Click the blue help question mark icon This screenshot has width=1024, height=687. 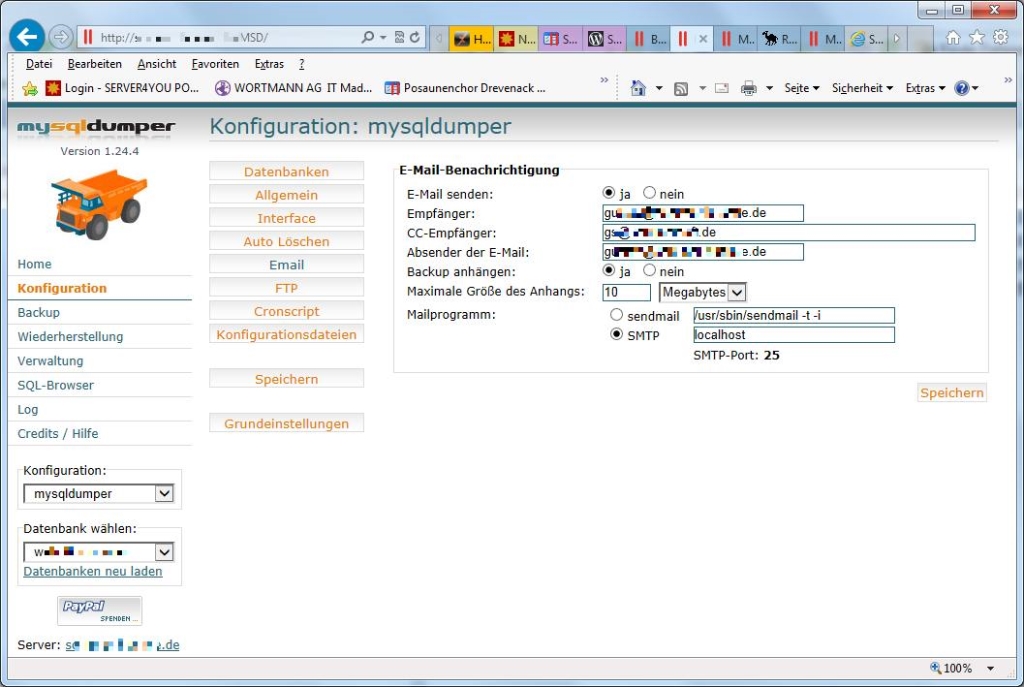(x=961, y=88)
